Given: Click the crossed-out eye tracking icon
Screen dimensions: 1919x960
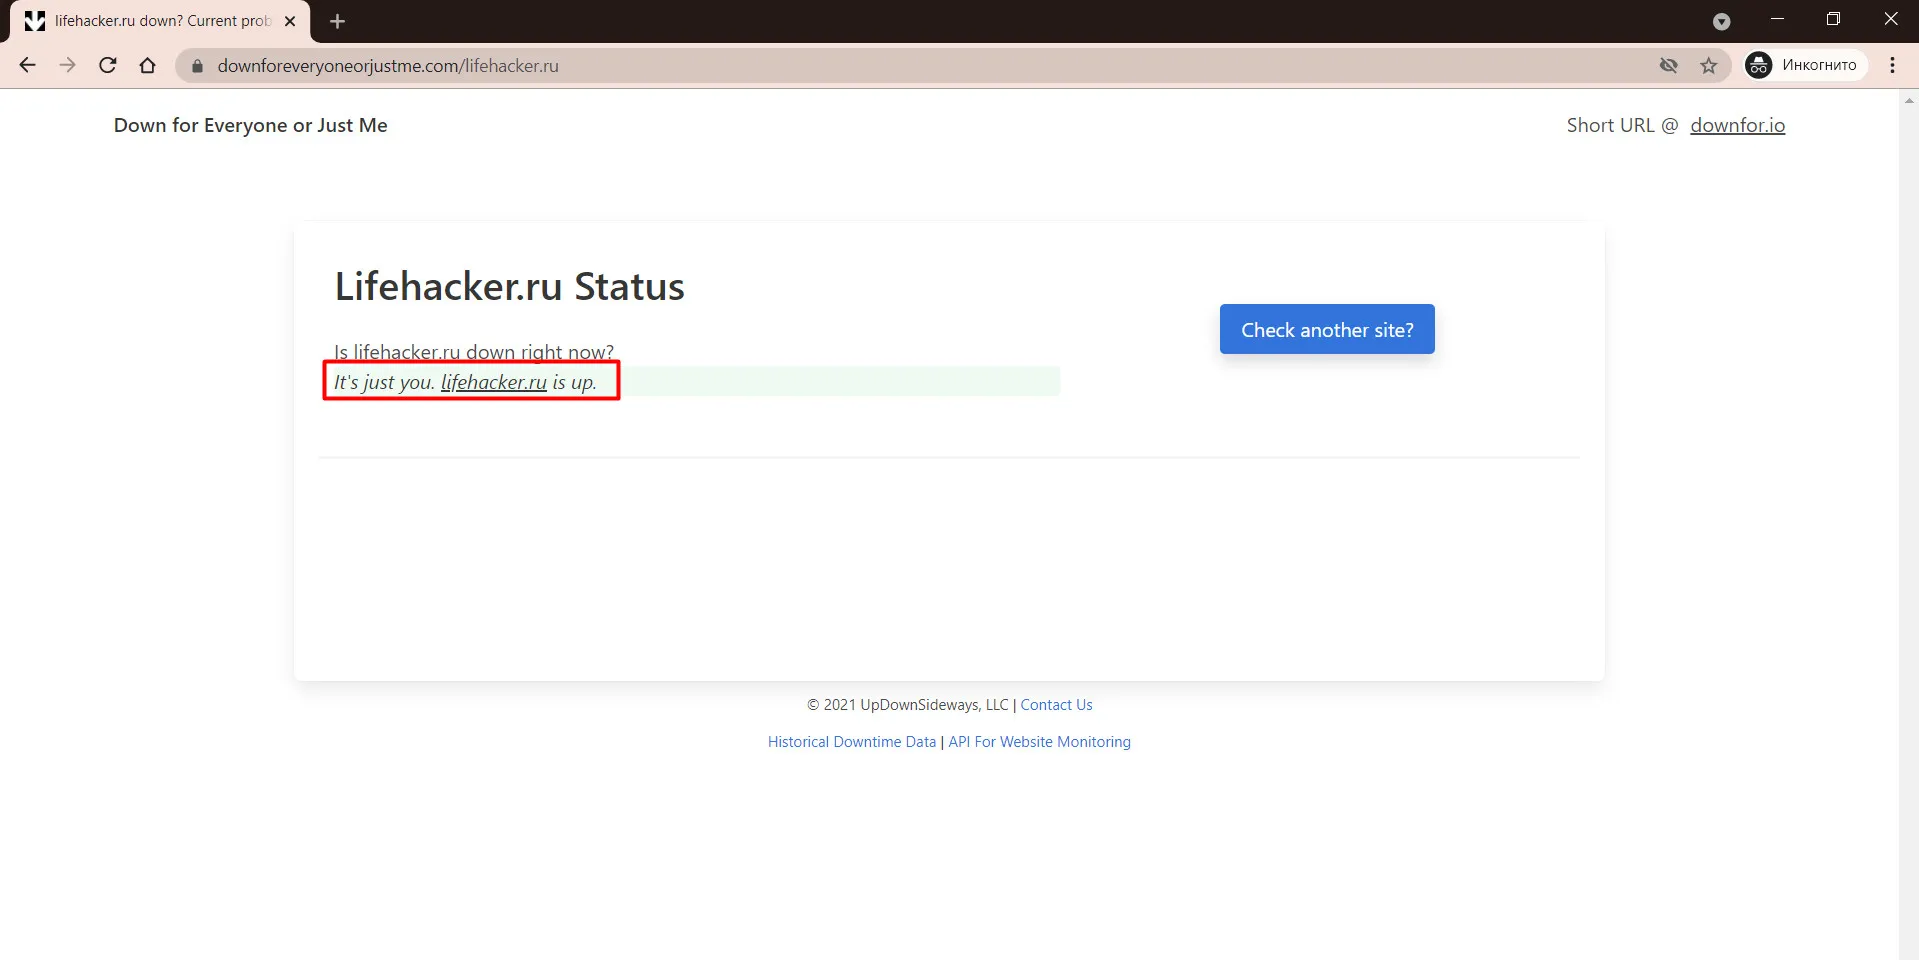Looking at the screenshot, I should [1669, 65].
